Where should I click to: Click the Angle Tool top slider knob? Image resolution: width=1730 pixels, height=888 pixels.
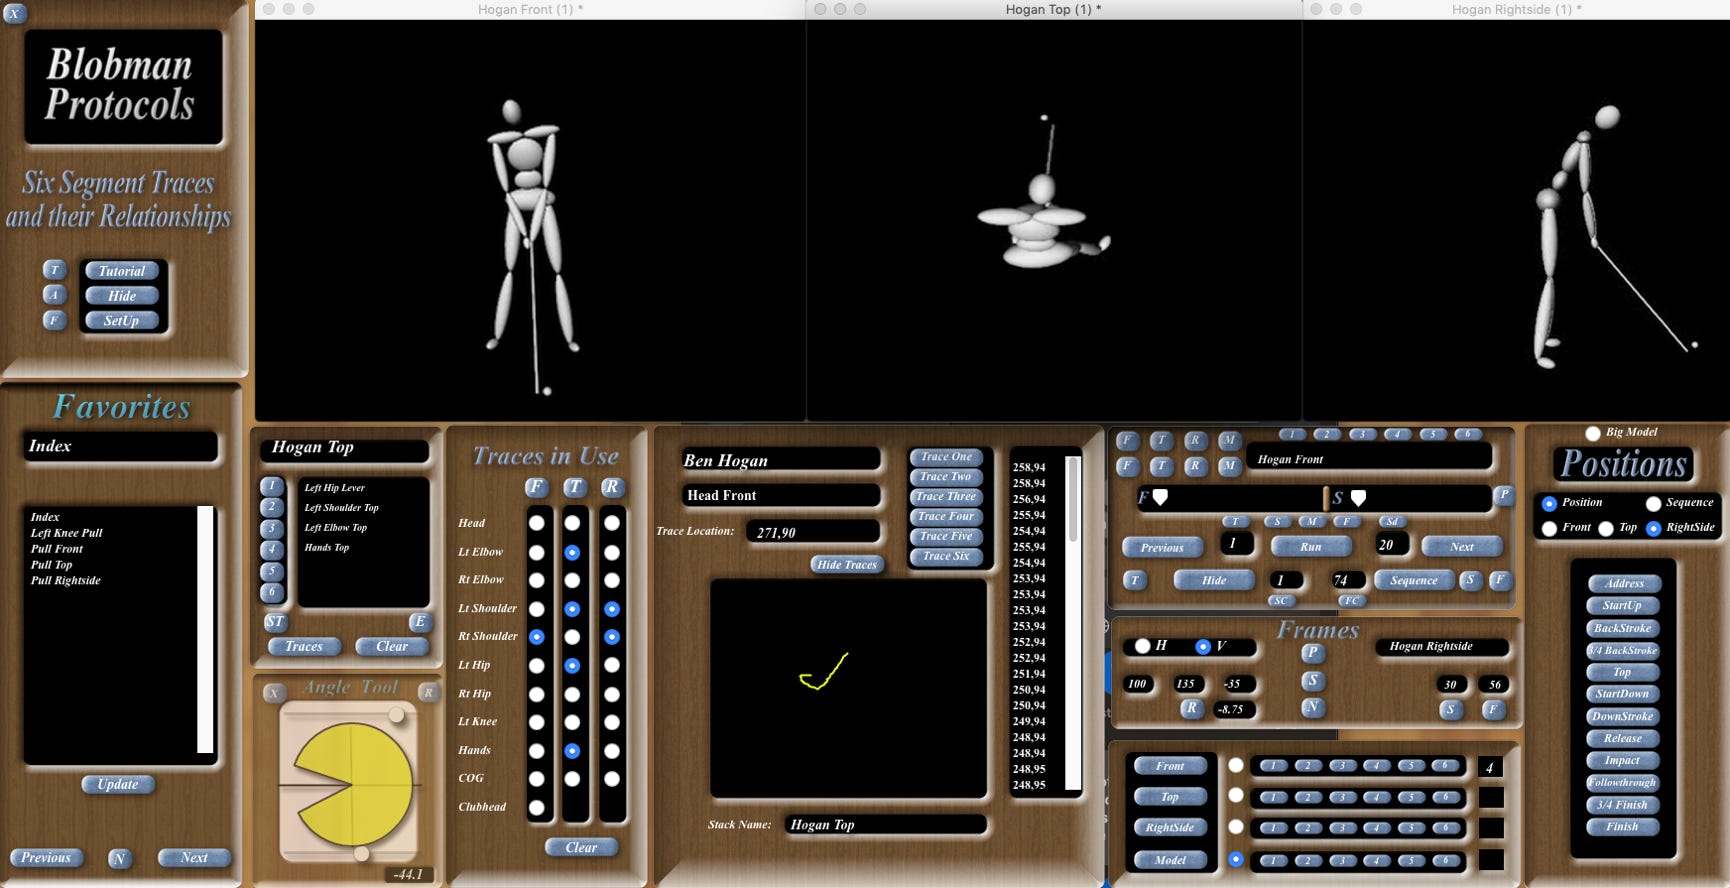[x=397, y=714]
